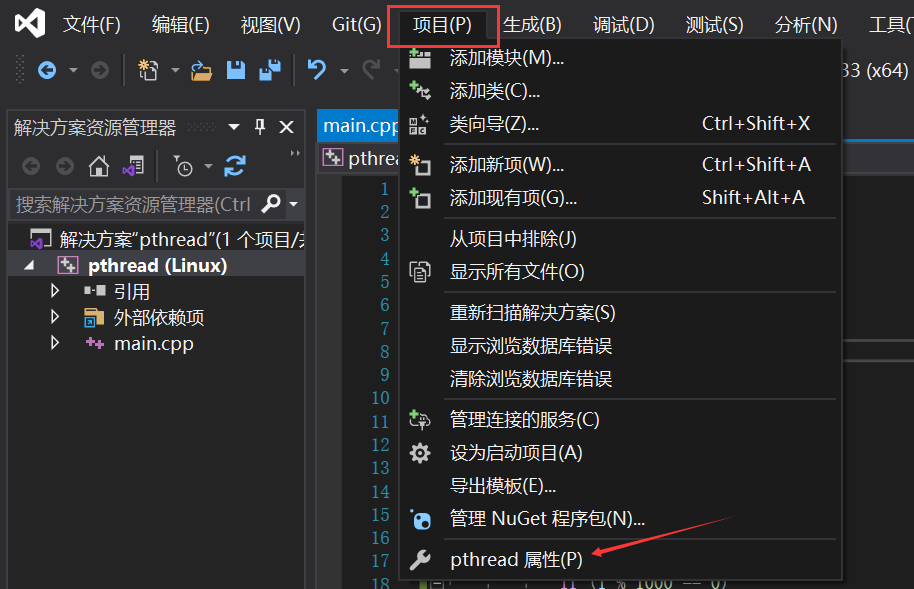Expand the main.cpp tree node
This screenshot has width=914, height=589.
pyautogui.click(x=55, y=342)
